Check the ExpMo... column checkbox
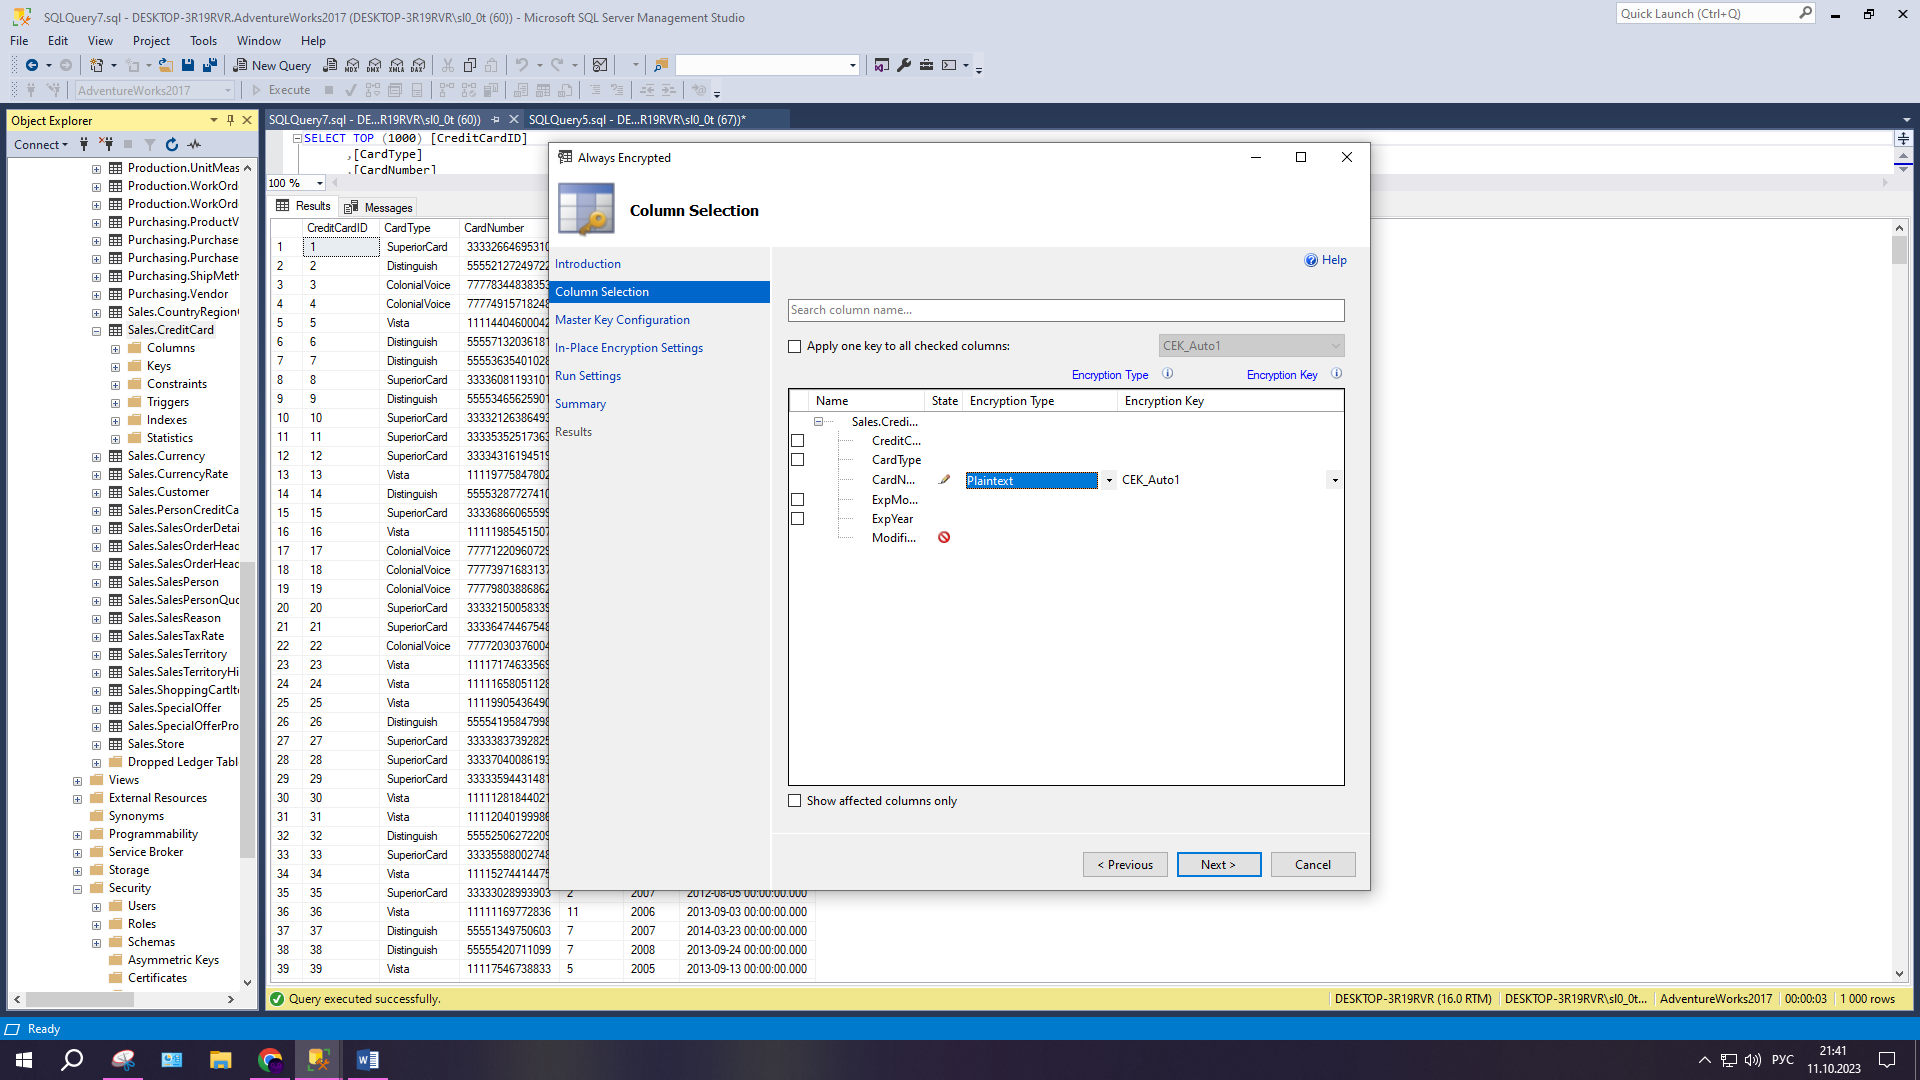The width and height of the screenshot is (1920, 1080). pyautogui.click(x=797, y=500)
